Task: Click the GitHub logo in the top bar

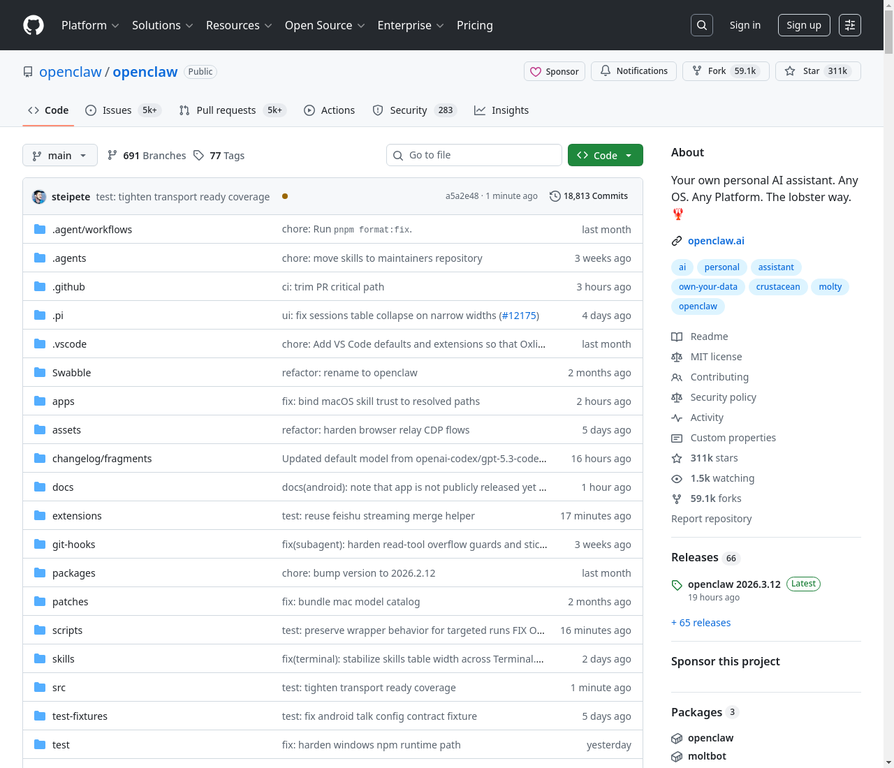Action: pyautogui.click(x=32, y=25)
